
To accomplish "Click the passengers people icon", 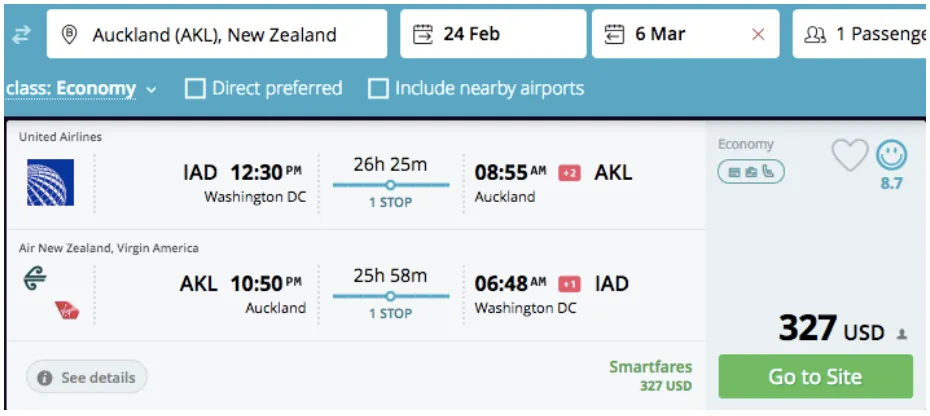I will (x=815, y=34).
